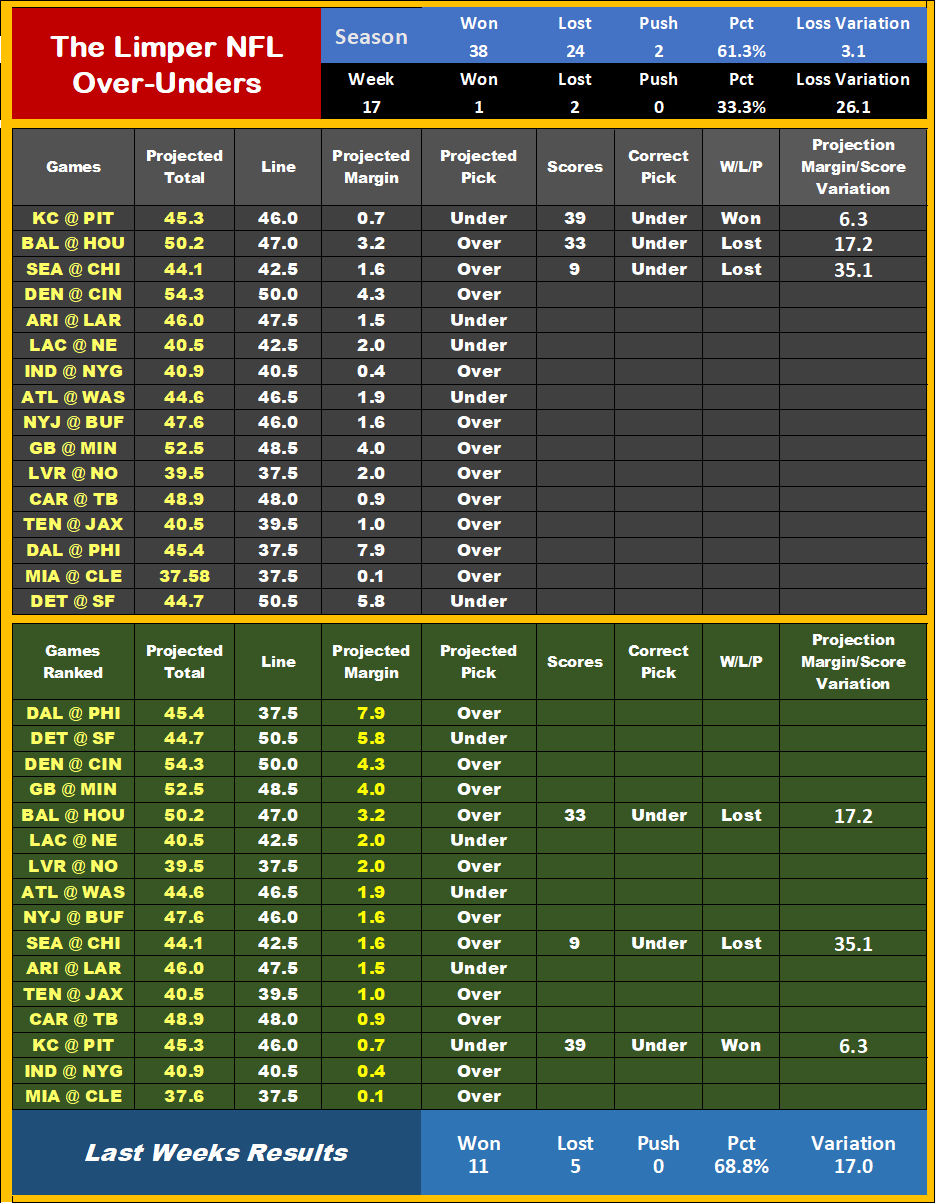This screenshot has height=1204, width=936.
Task: Select last week's Variation value 17.0
Action: [853, 1166]
